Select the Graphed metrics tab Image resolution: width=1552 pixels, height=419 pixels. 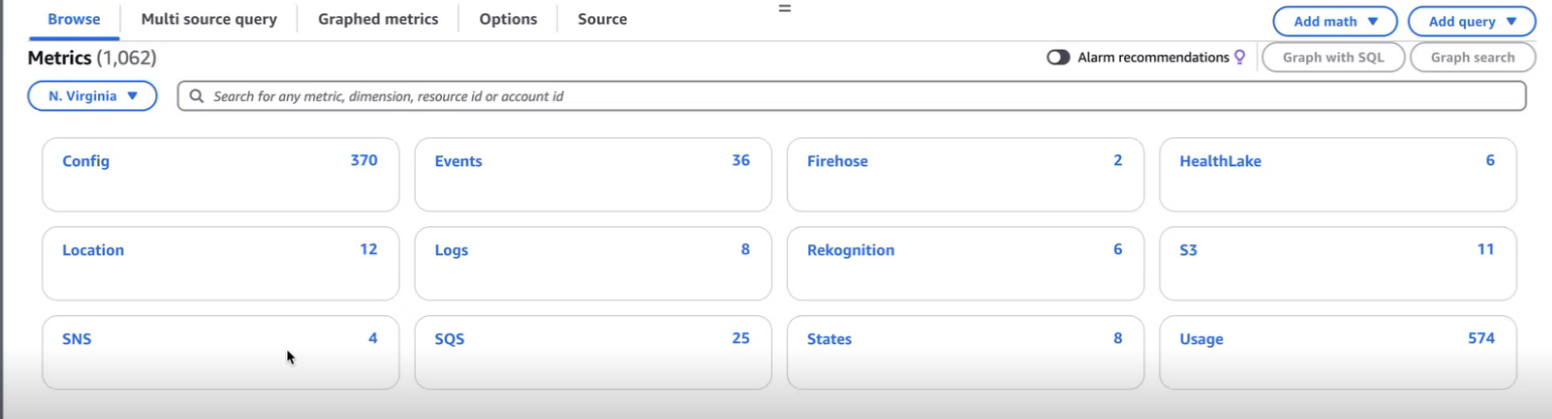tap(378, 19)
